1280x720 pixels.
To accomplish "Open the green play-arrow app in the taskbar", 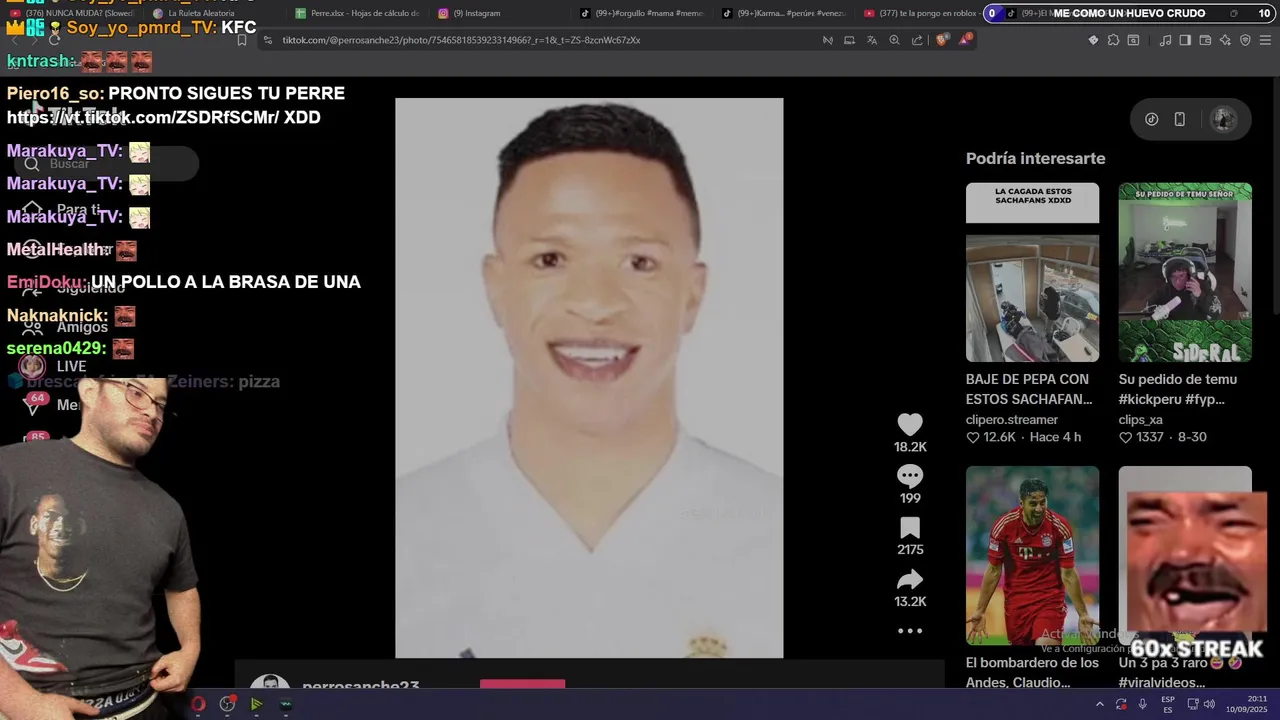I will coord(256,704).
